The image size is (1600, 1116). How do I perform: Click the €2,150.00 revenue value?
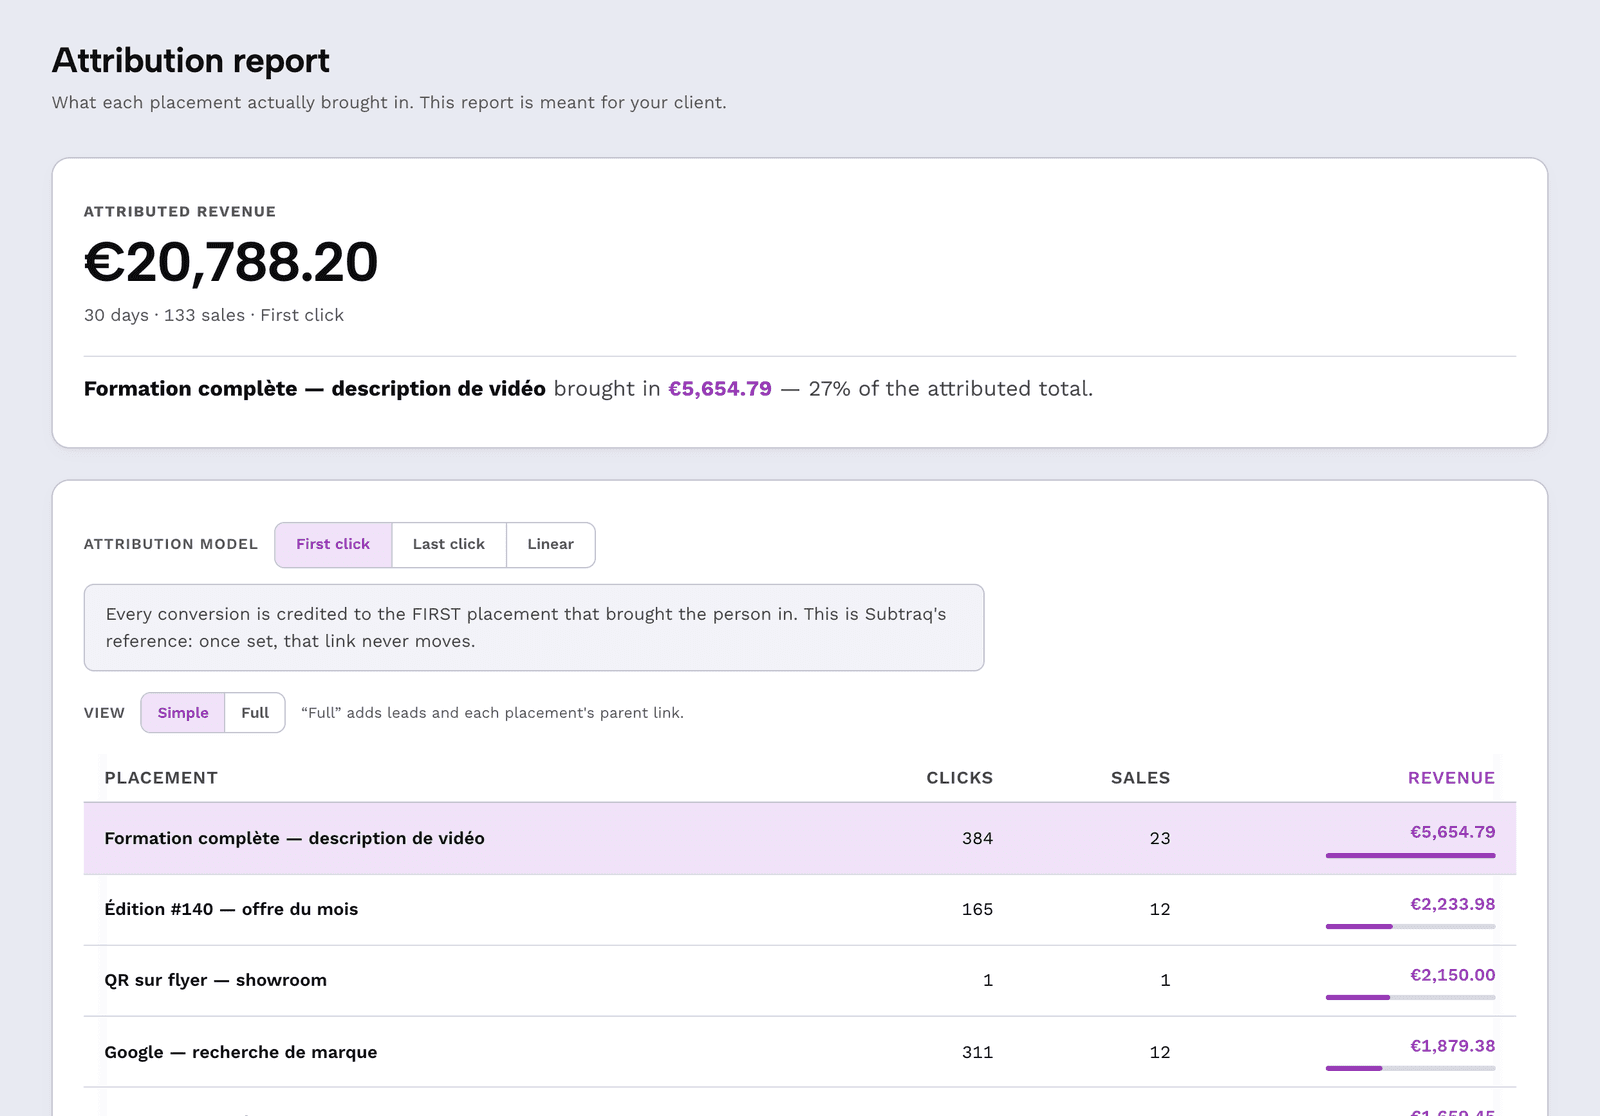1452,975
